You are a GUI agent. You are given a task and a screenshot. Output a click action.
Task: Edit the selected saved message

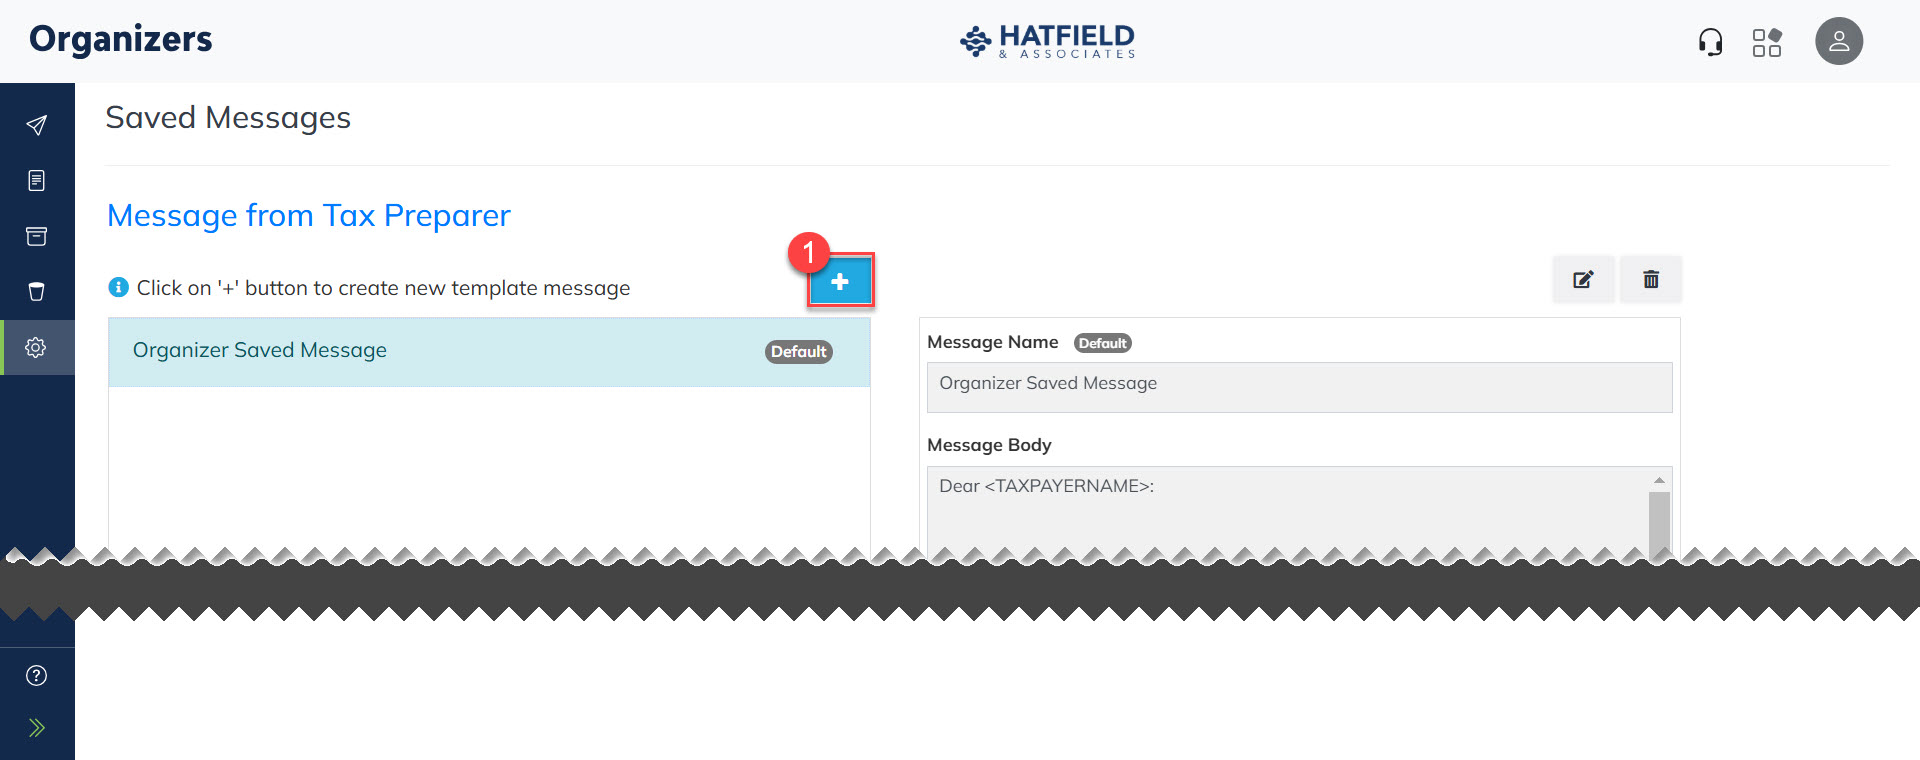(1583, 280)
